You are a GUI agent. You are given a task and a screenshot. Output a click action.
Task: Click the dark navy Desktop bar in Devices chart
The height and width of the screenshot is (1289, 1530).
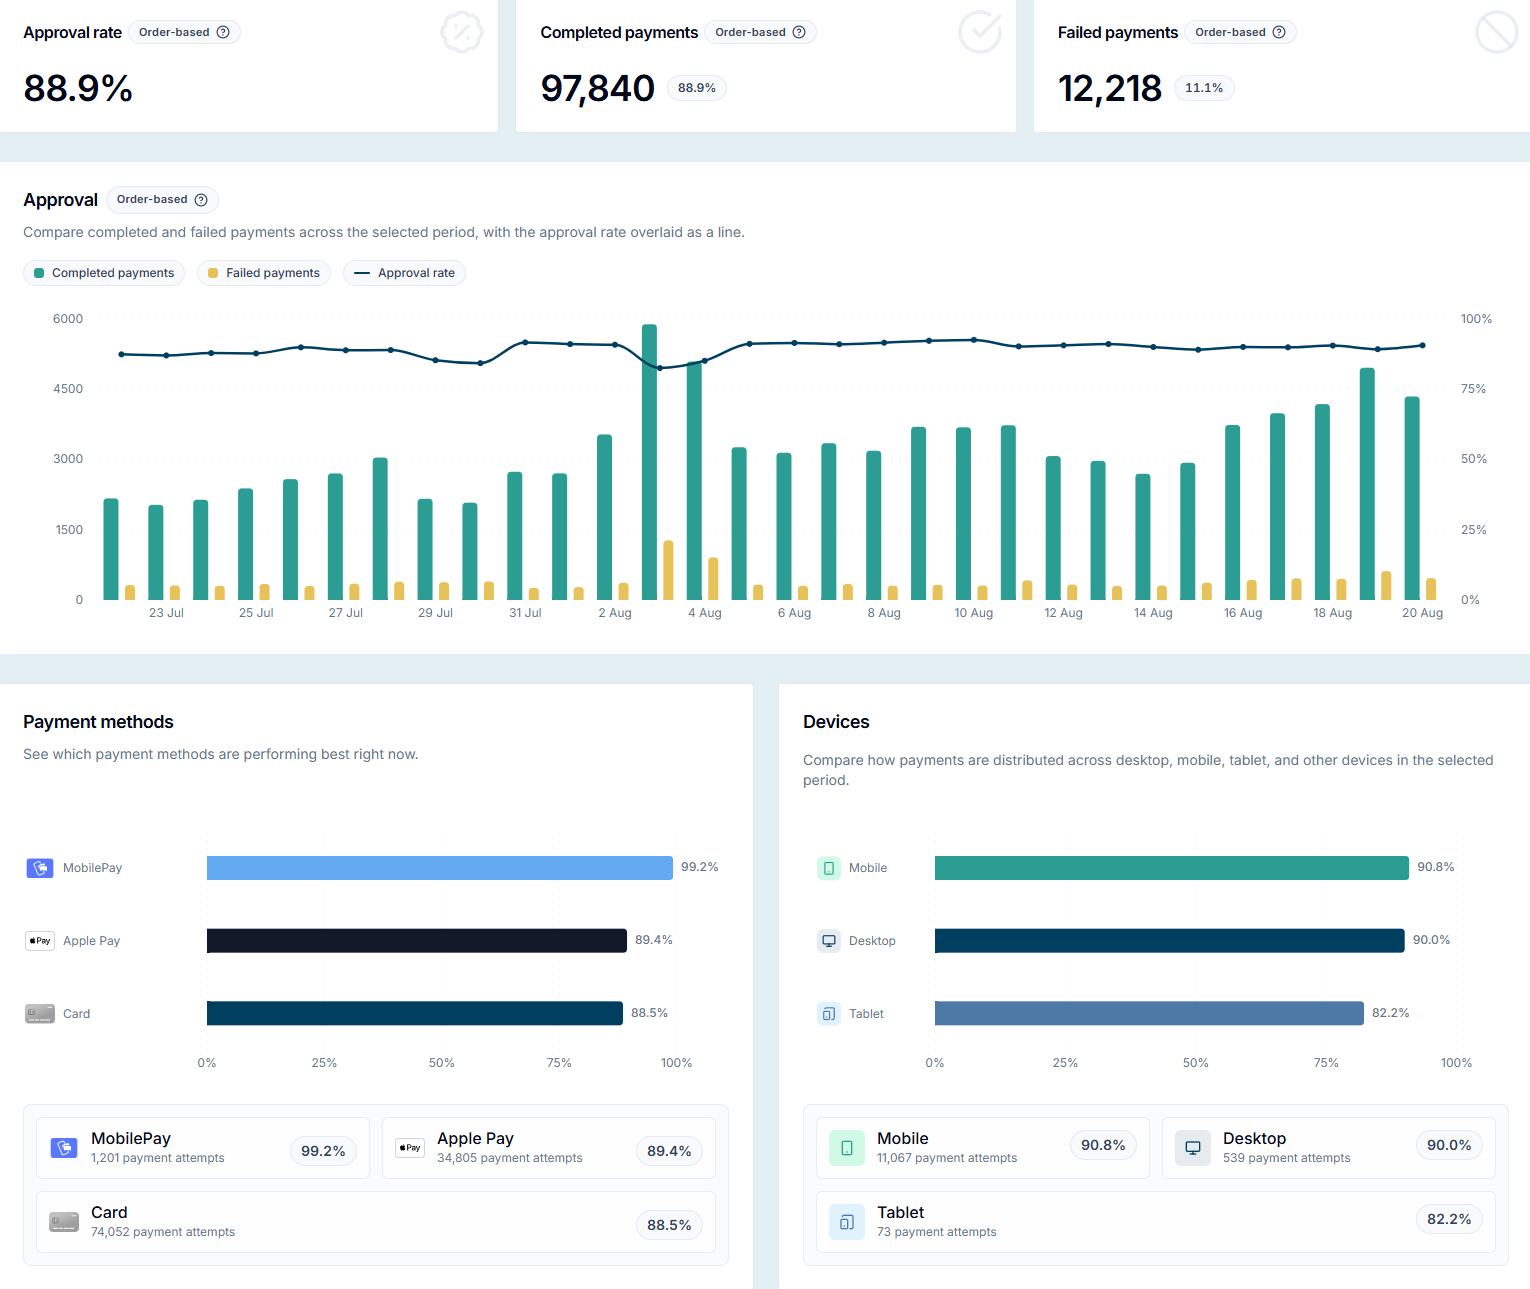click(1170, 941)
